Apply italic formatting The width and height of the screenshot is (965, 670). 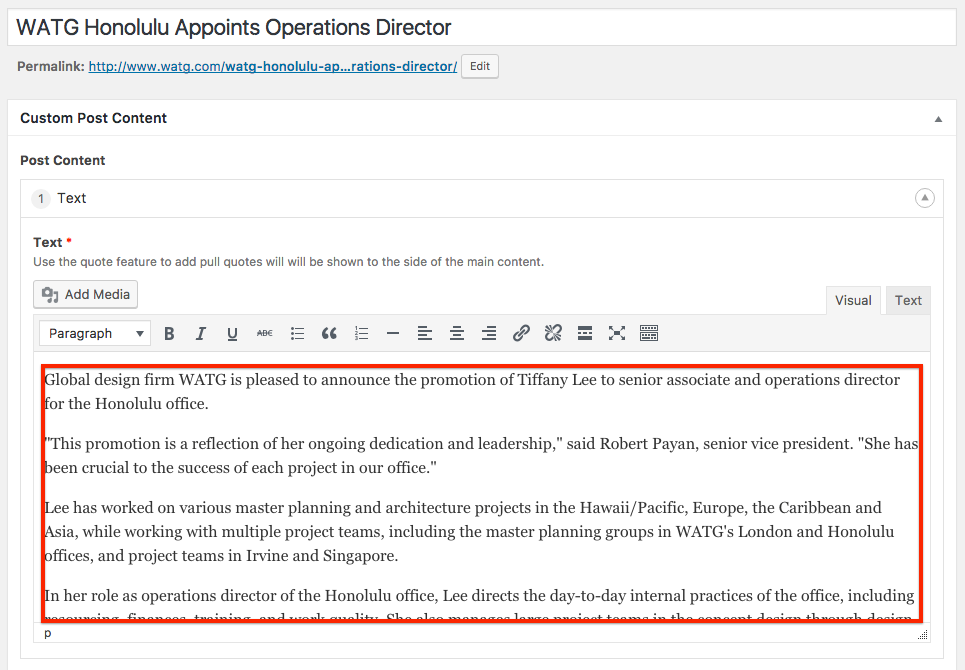click(x=201, y=334)
